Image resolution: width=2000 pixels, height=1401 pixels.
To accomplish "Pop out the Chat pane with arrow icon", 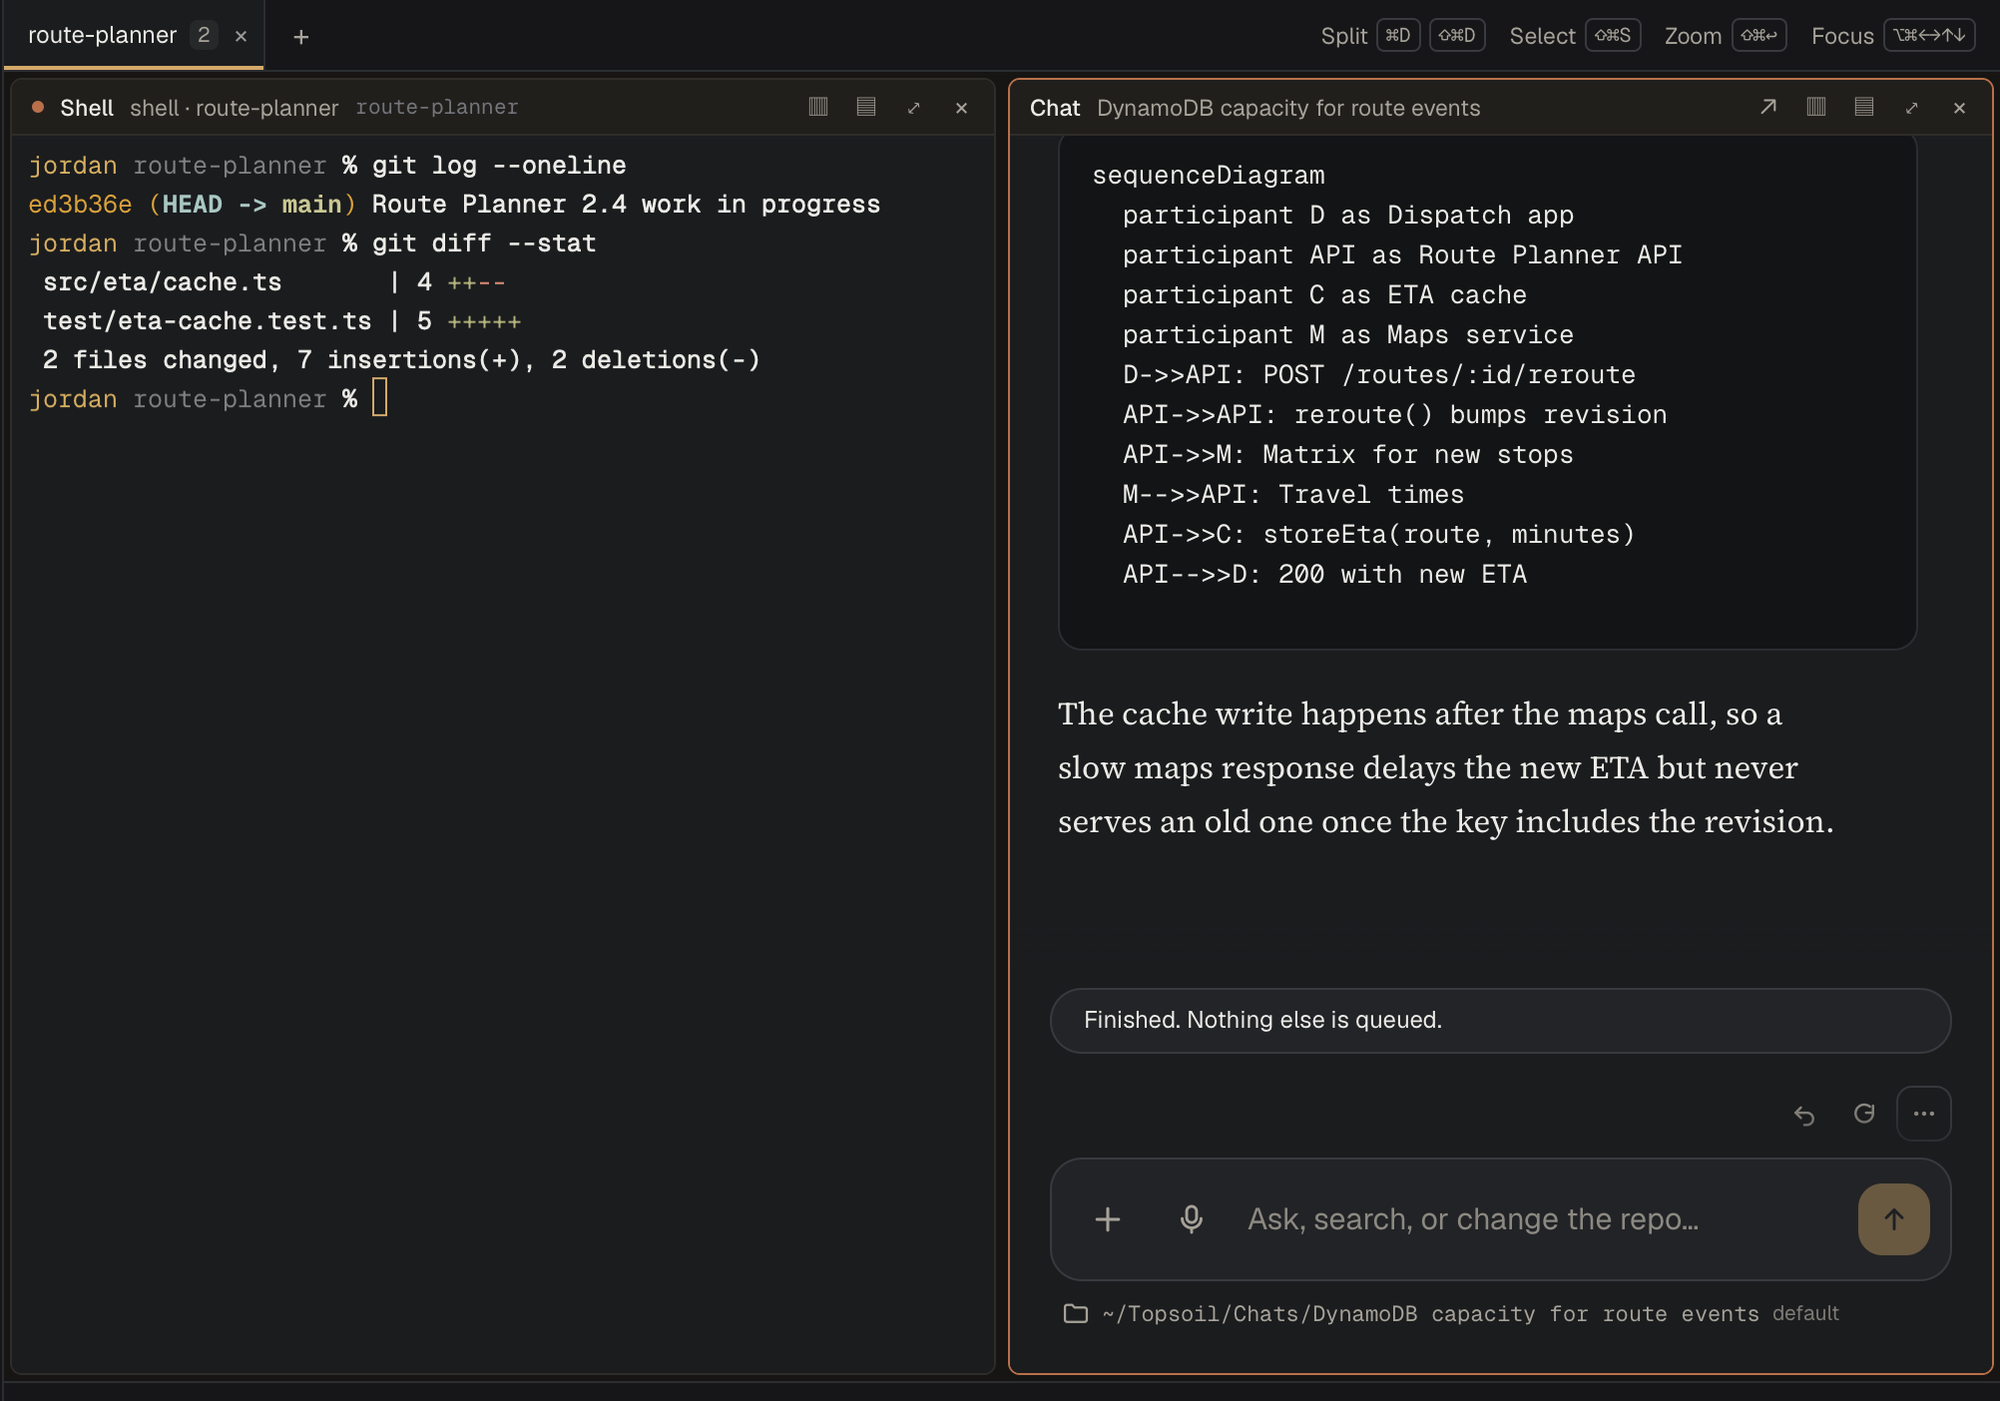I will 1768,107.
